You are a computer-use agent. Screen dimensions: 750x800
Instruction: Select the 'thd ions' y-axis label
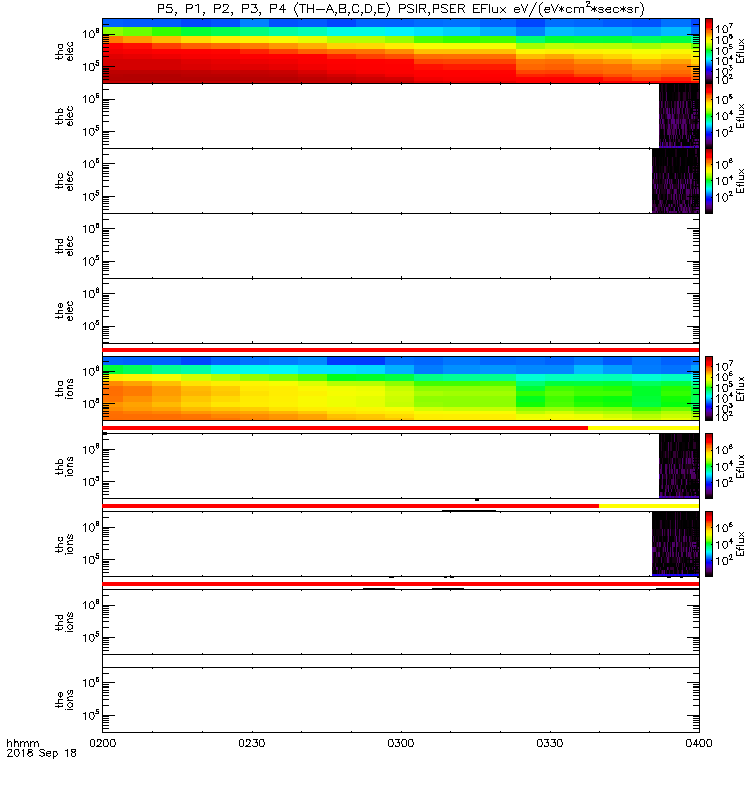[x=65, y=622]
